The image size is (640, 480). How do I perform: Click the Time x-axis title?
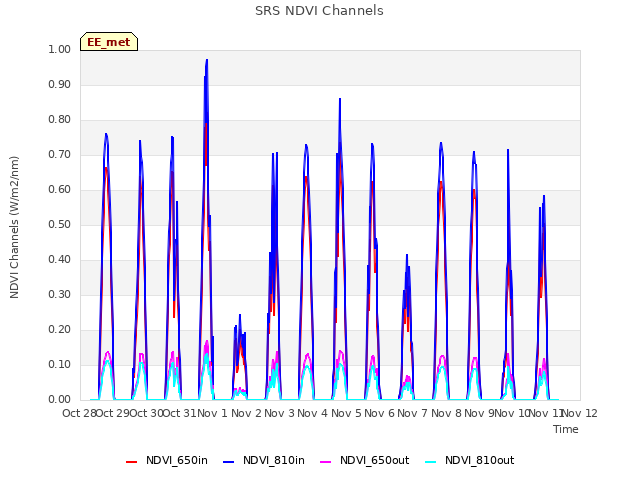coord(566,429)
